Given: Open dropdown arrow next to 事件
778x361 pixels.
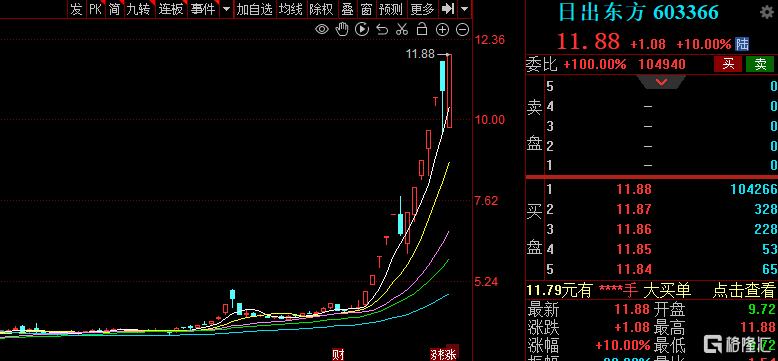Looking at the screenshot, I should click(226, 9).
